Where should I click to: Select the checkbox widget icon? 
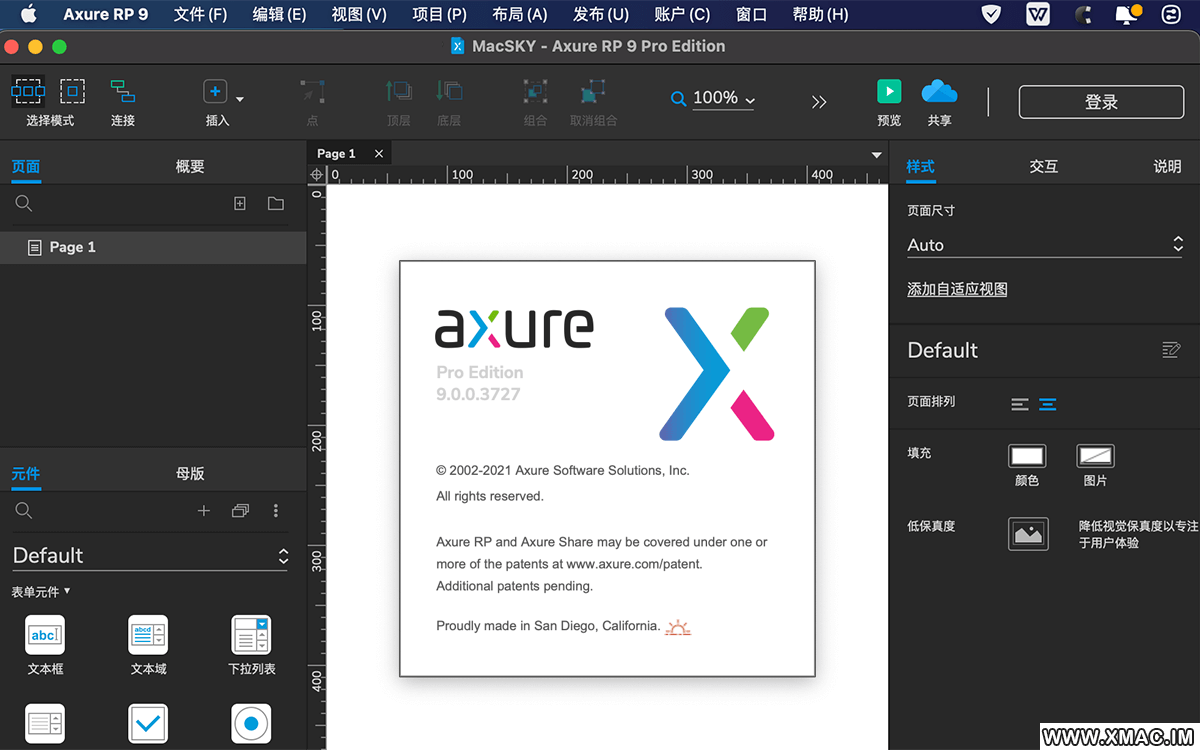[x=148, y=724]
